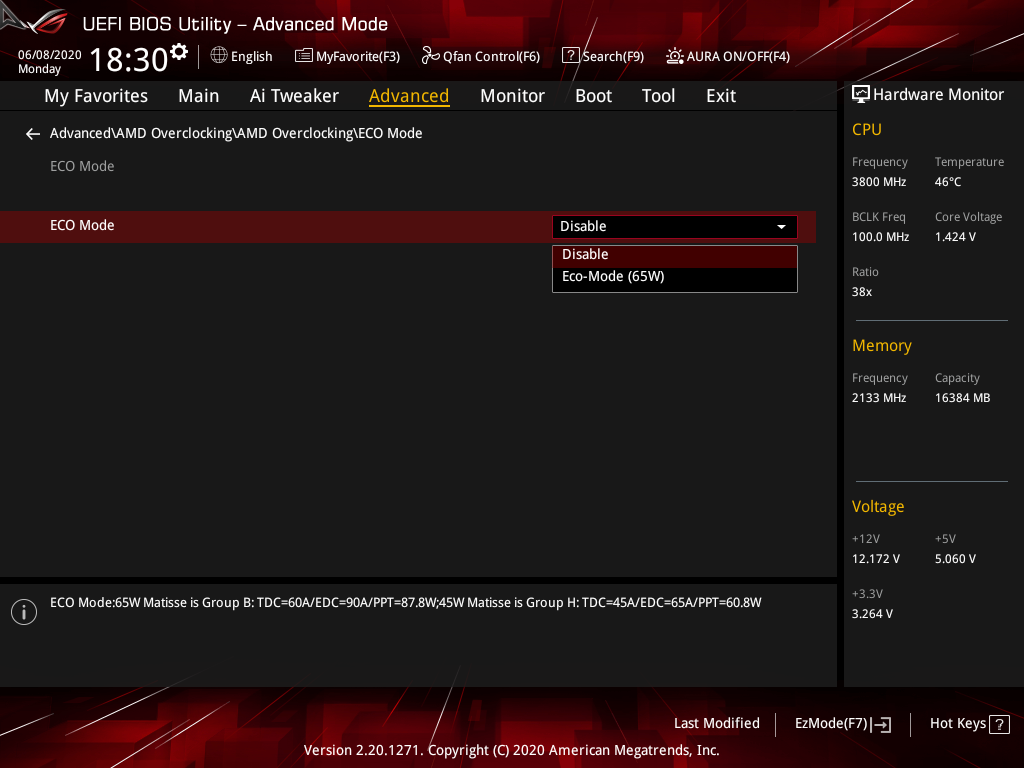1024x768 pixels.
Task: Click the Memory frequency 2133 MHz value
Action: coord(878,398)
